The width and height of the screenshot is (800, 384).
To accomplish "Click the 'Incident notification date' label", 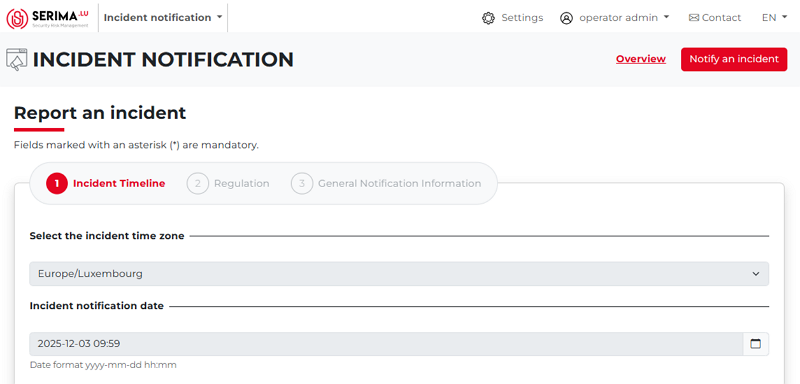I will 97,306.
